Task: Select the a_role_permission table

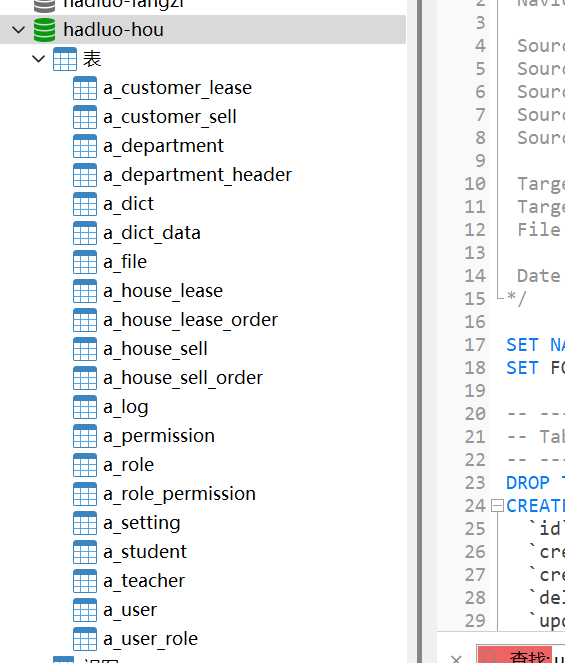Action: tap(179, 494)
